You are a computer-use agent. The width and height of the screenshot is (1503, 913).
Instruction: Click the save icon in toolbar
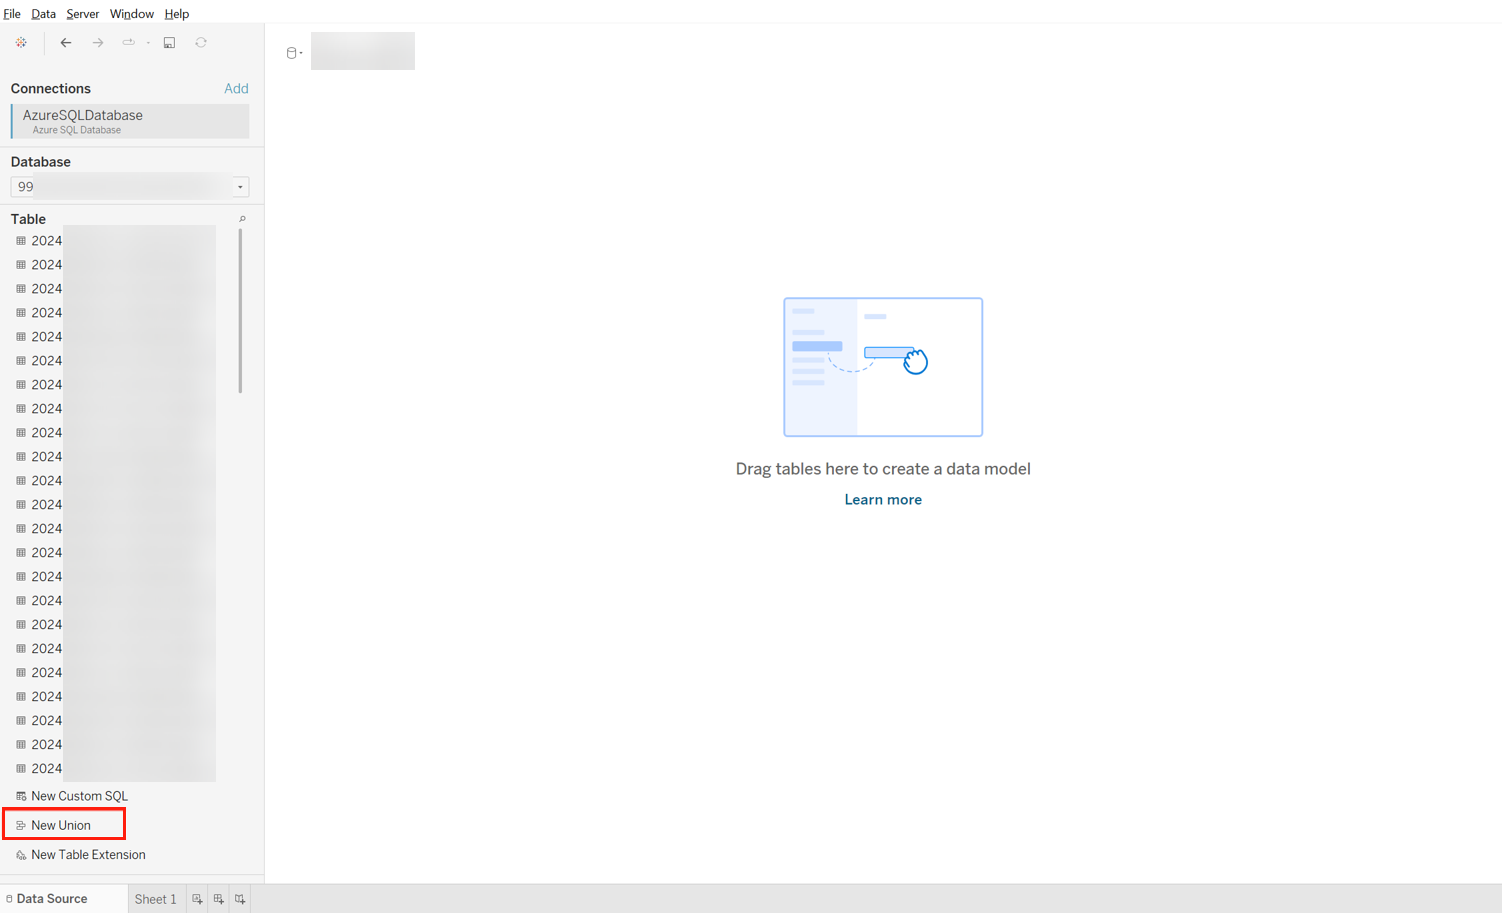(169, 43)
